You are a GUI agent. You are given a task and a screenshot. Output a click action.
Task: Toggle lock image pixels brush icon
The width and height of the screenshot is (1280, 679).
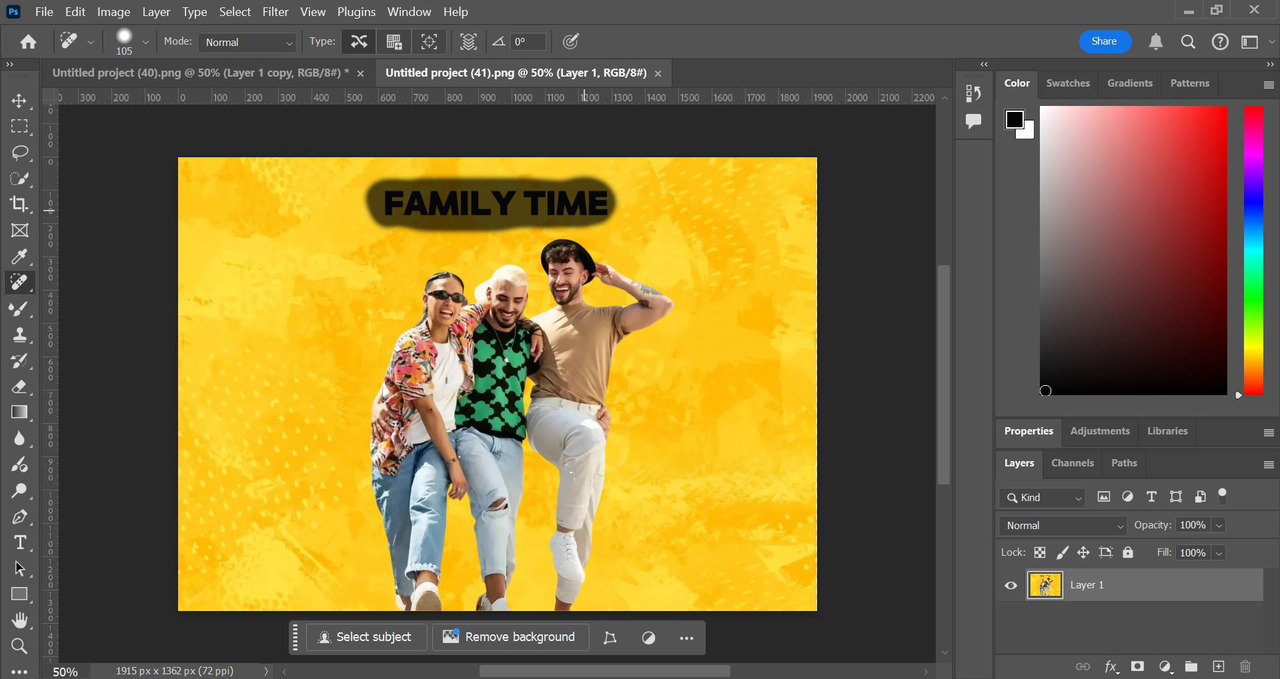pyautogui.click(x=1062, y=552)
